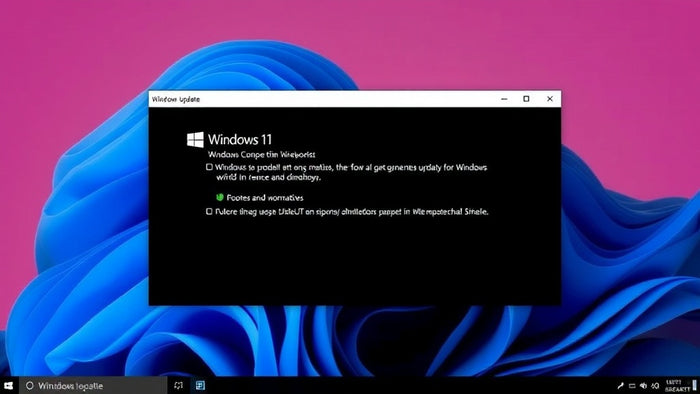Tick the checkbox starting with "Windows lo"

pos(209,167)
